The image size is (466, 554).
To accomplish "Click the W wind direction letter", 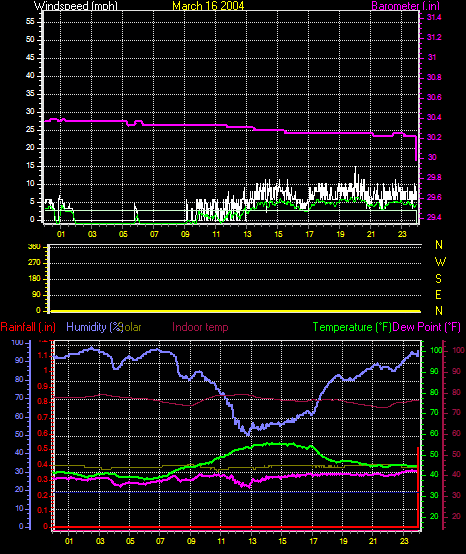I will click(x=440, y=262).
